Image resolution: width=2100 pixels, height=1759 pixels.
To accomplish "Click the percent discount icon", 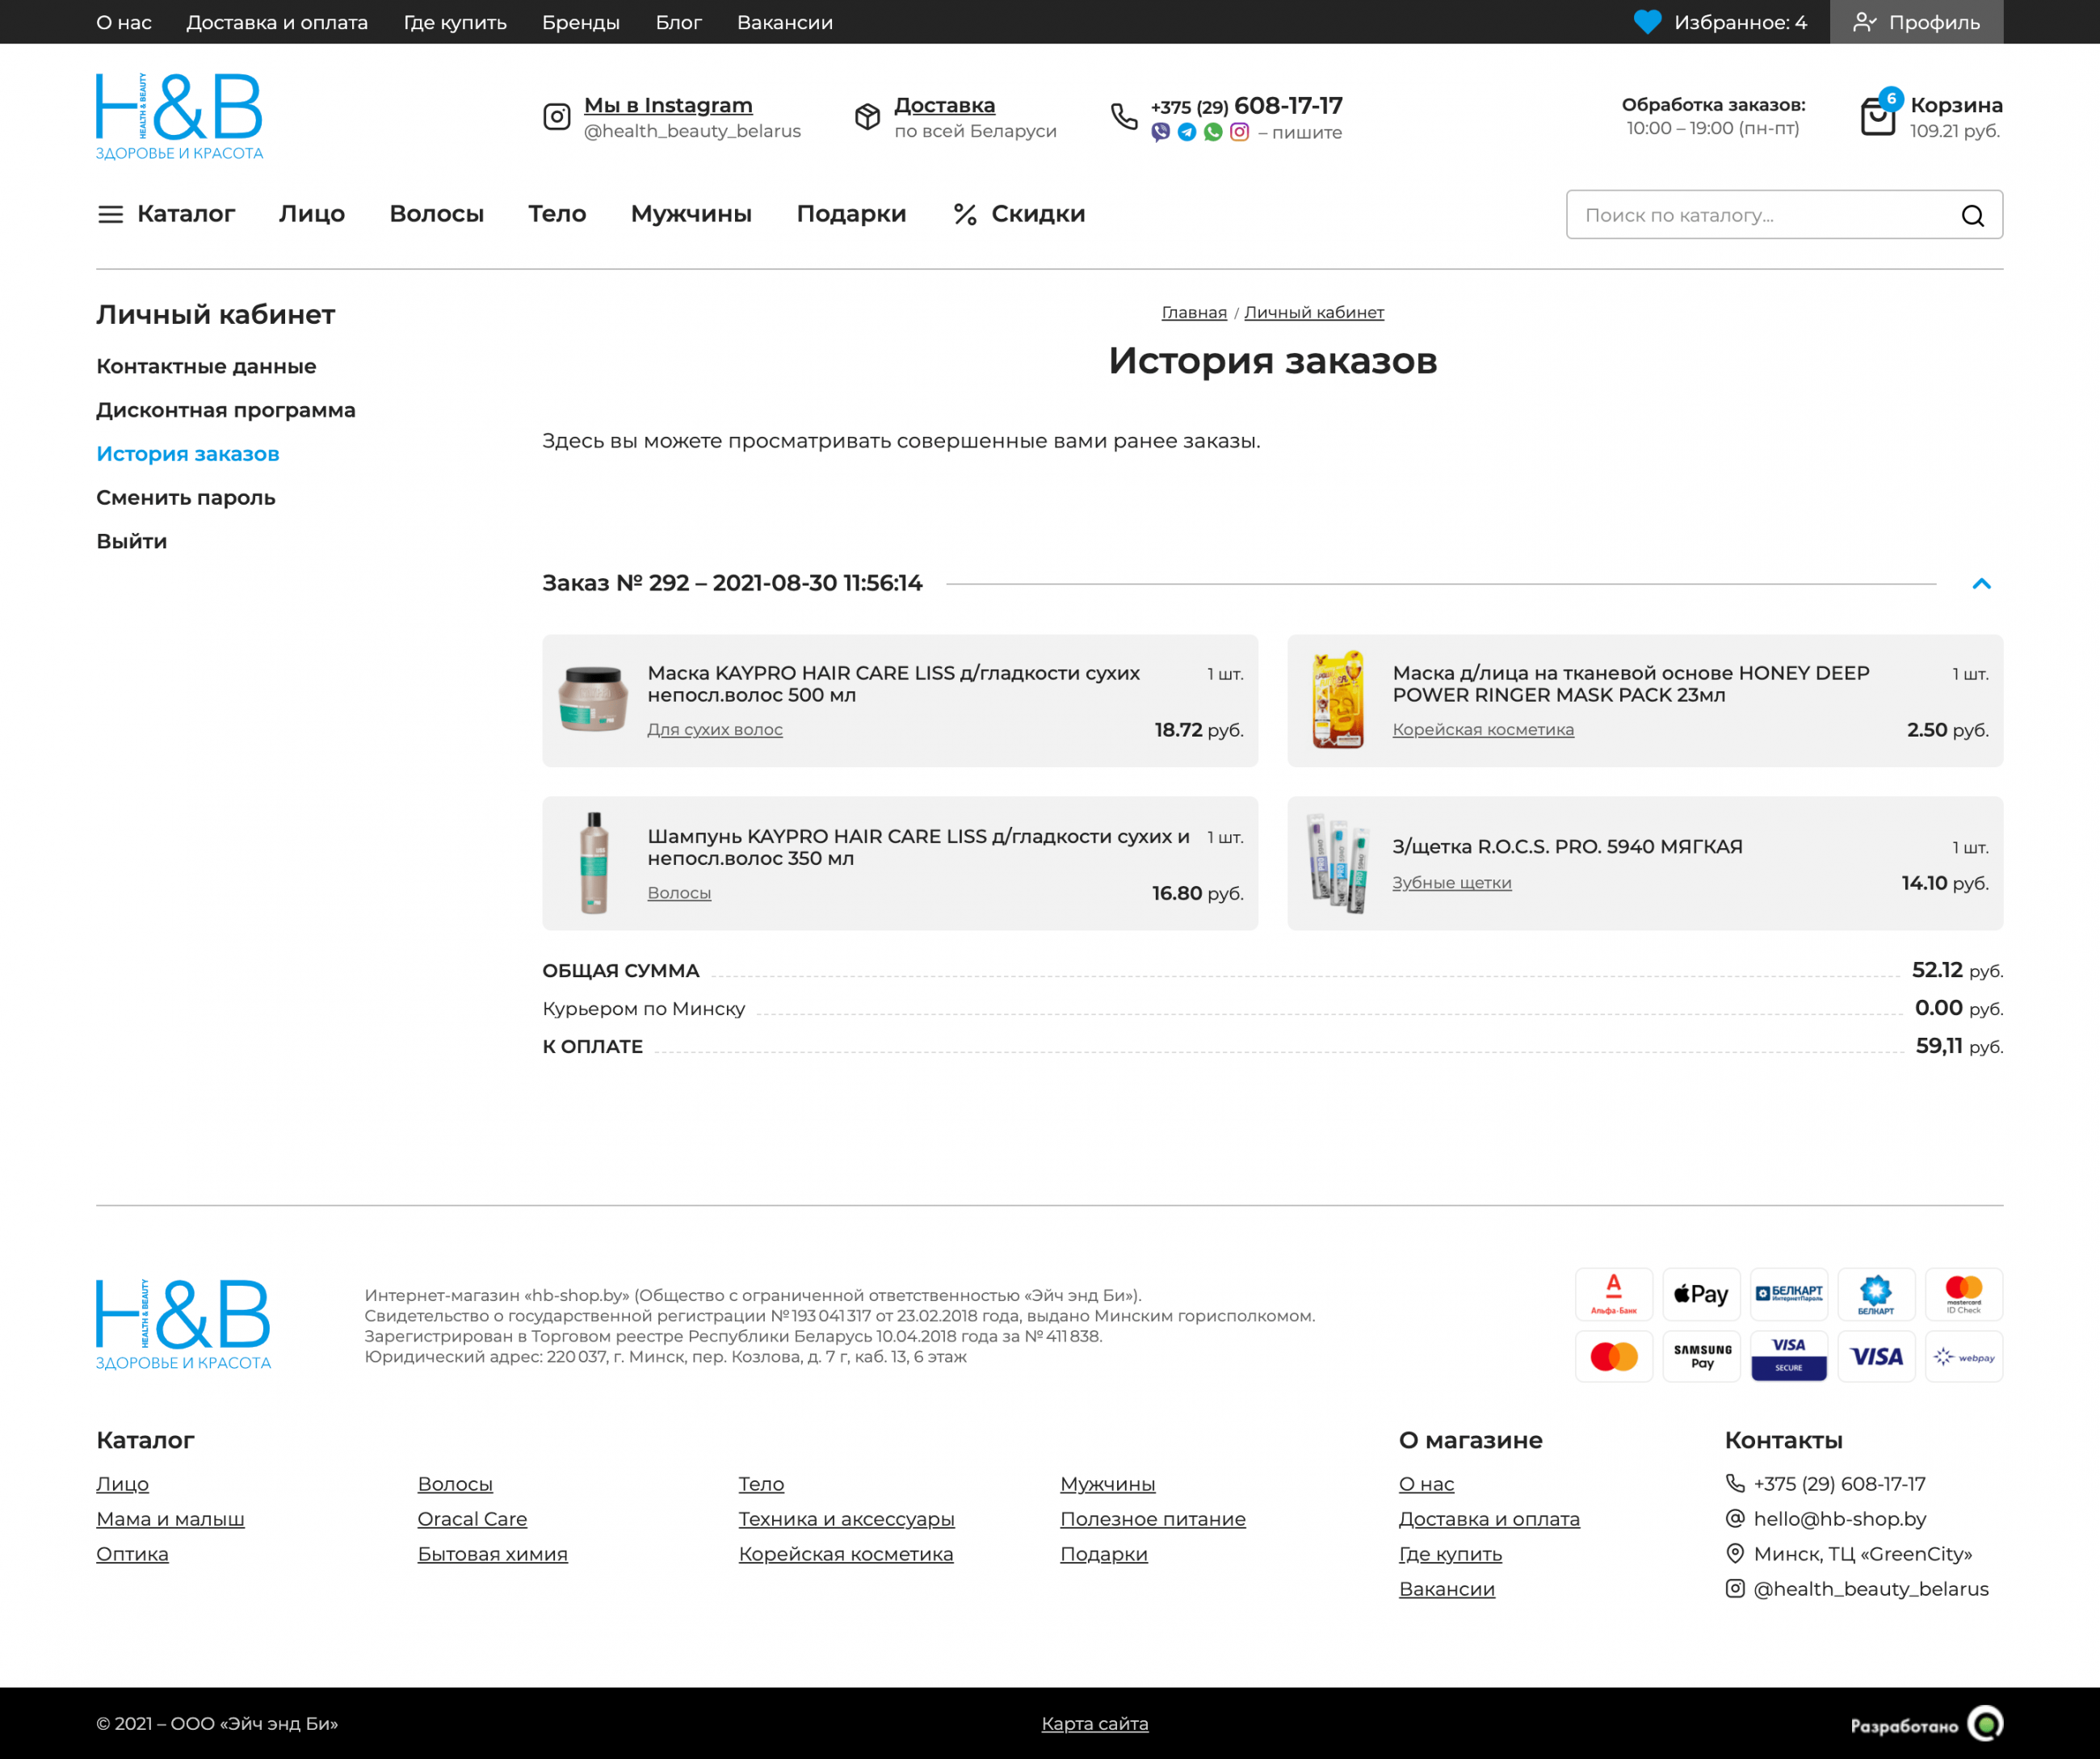I will click(x=965, y=214).
